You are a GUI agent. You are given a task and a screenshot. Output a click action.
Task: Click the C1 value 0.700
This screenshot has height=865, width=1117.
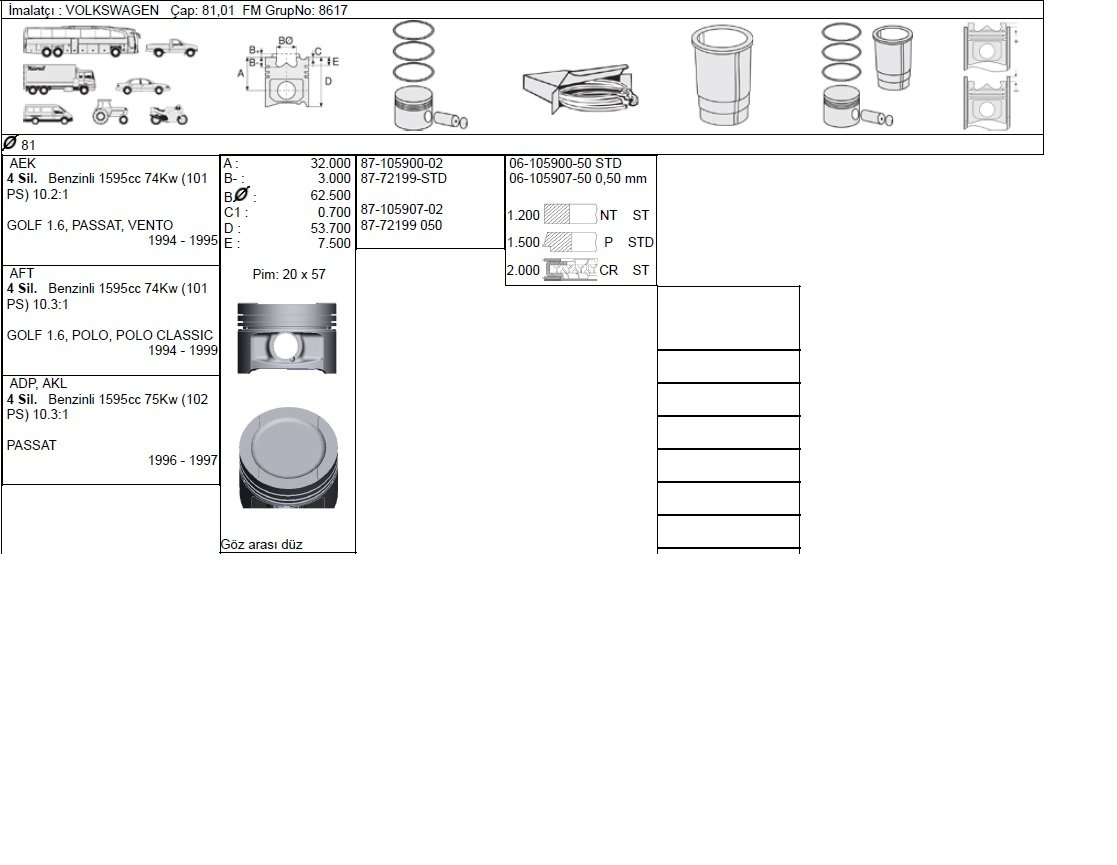tap(334, 212)
